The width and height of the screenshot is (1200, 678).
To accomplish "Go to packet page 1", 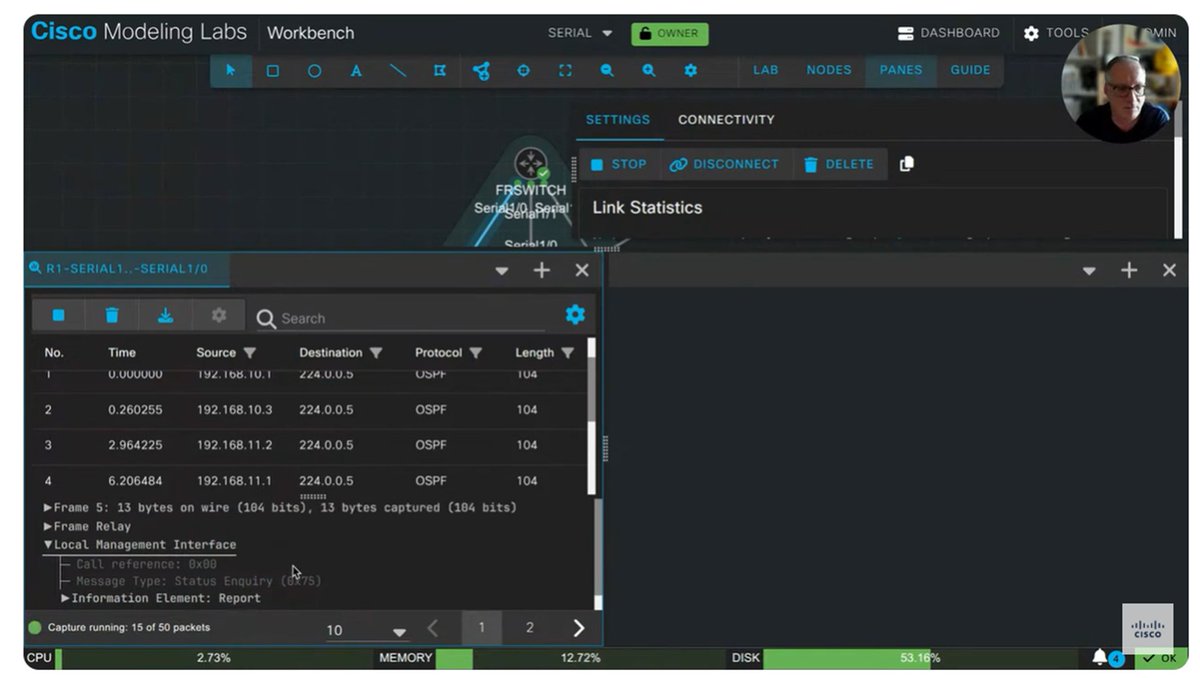I will pyautogui.click(x=481, y=628).
